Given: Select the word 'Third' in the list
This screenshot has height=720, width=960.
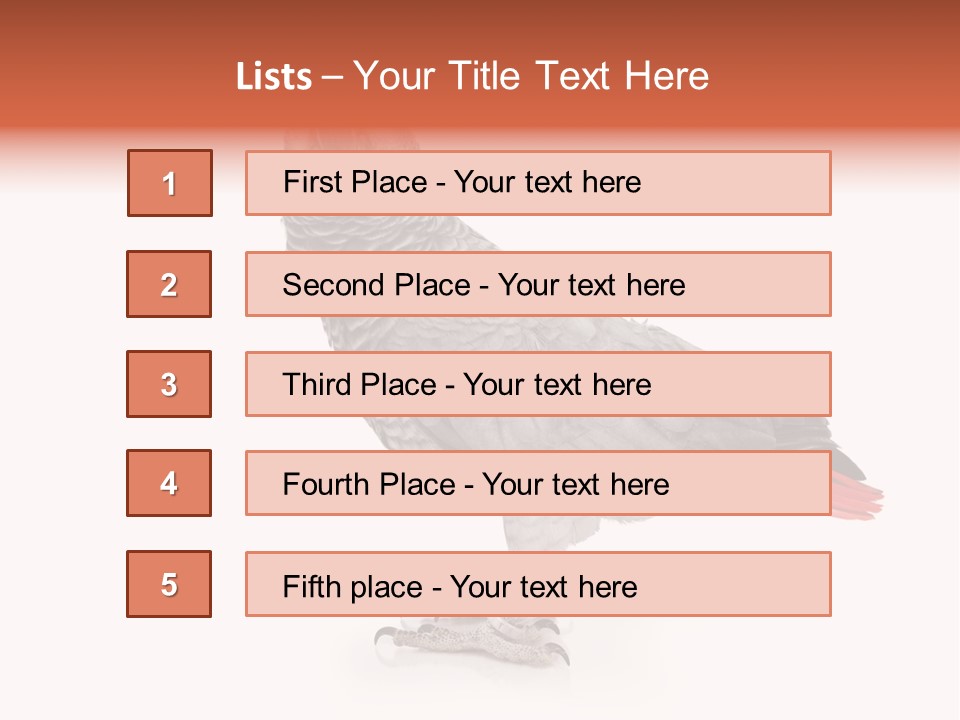Looking at the screenshot, I should tap(318, 385).
